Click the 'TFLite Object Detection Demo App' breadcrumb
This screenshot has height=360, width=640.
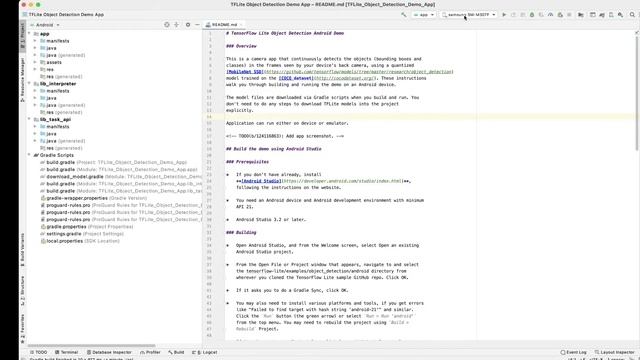[66, 15]
